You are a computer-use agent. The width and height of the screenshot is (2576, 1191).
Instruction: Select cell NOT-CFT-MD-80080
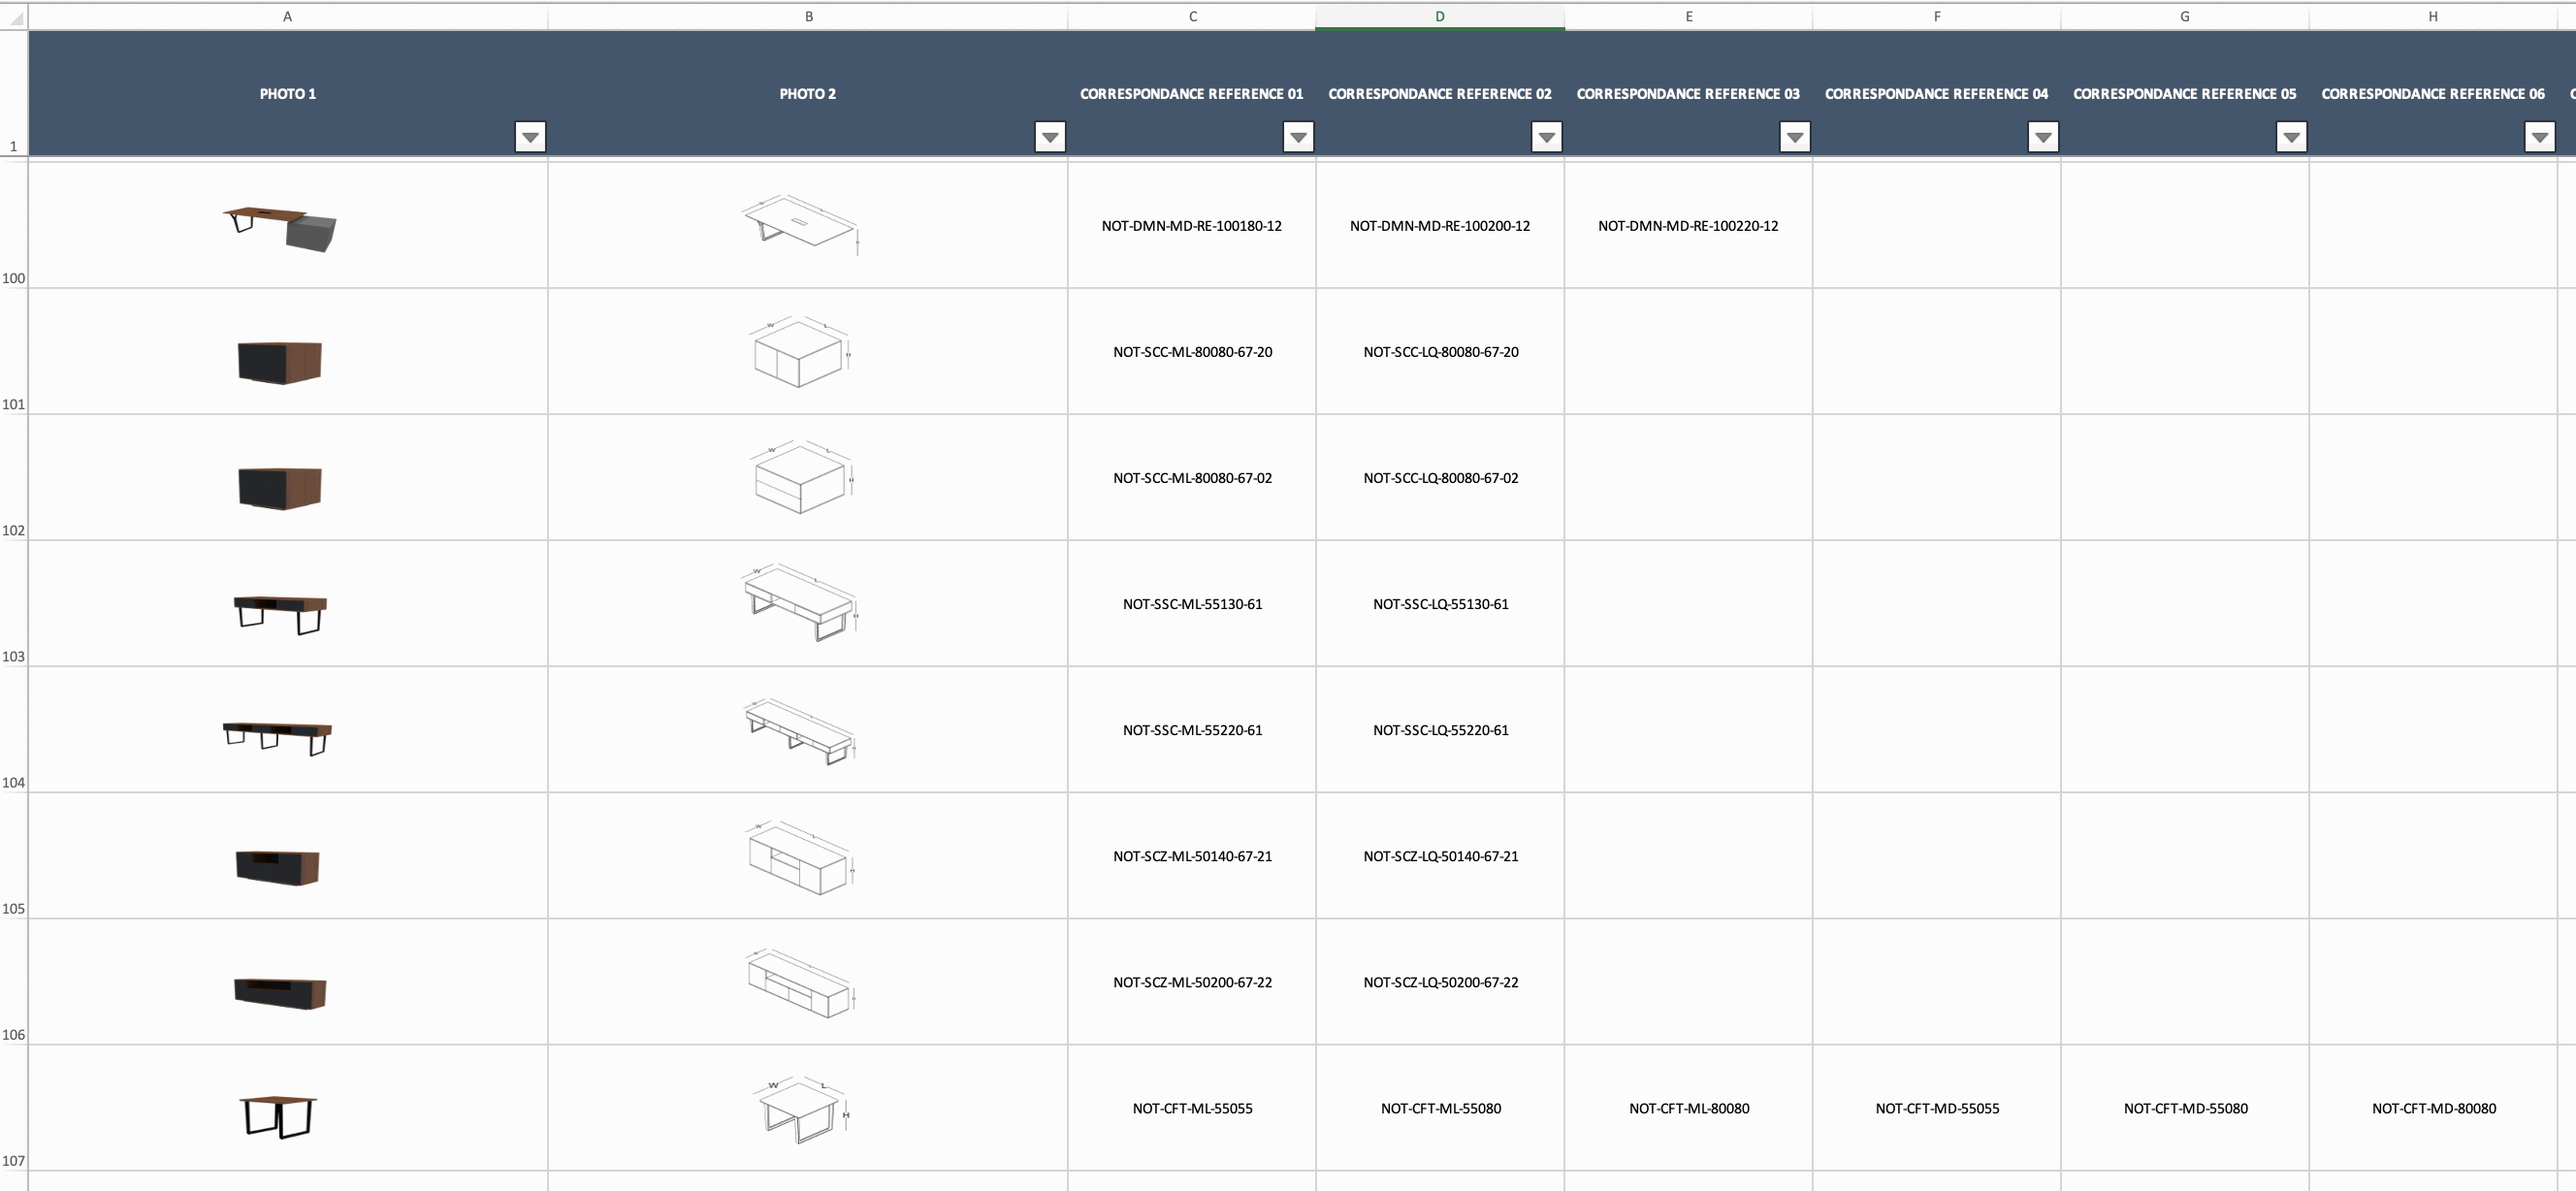[x=2433, y=1108]
